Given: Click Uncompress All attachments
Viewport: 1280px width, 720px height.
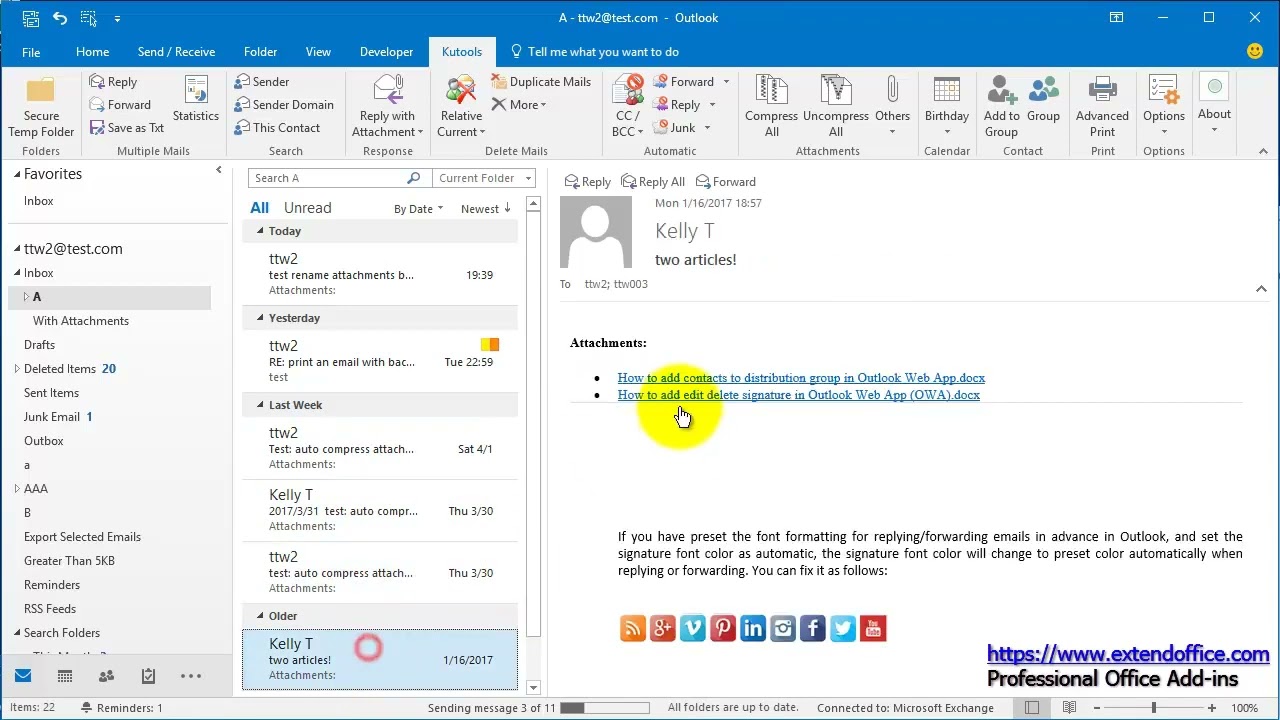Looking at the screenshot, I should 836,106.
